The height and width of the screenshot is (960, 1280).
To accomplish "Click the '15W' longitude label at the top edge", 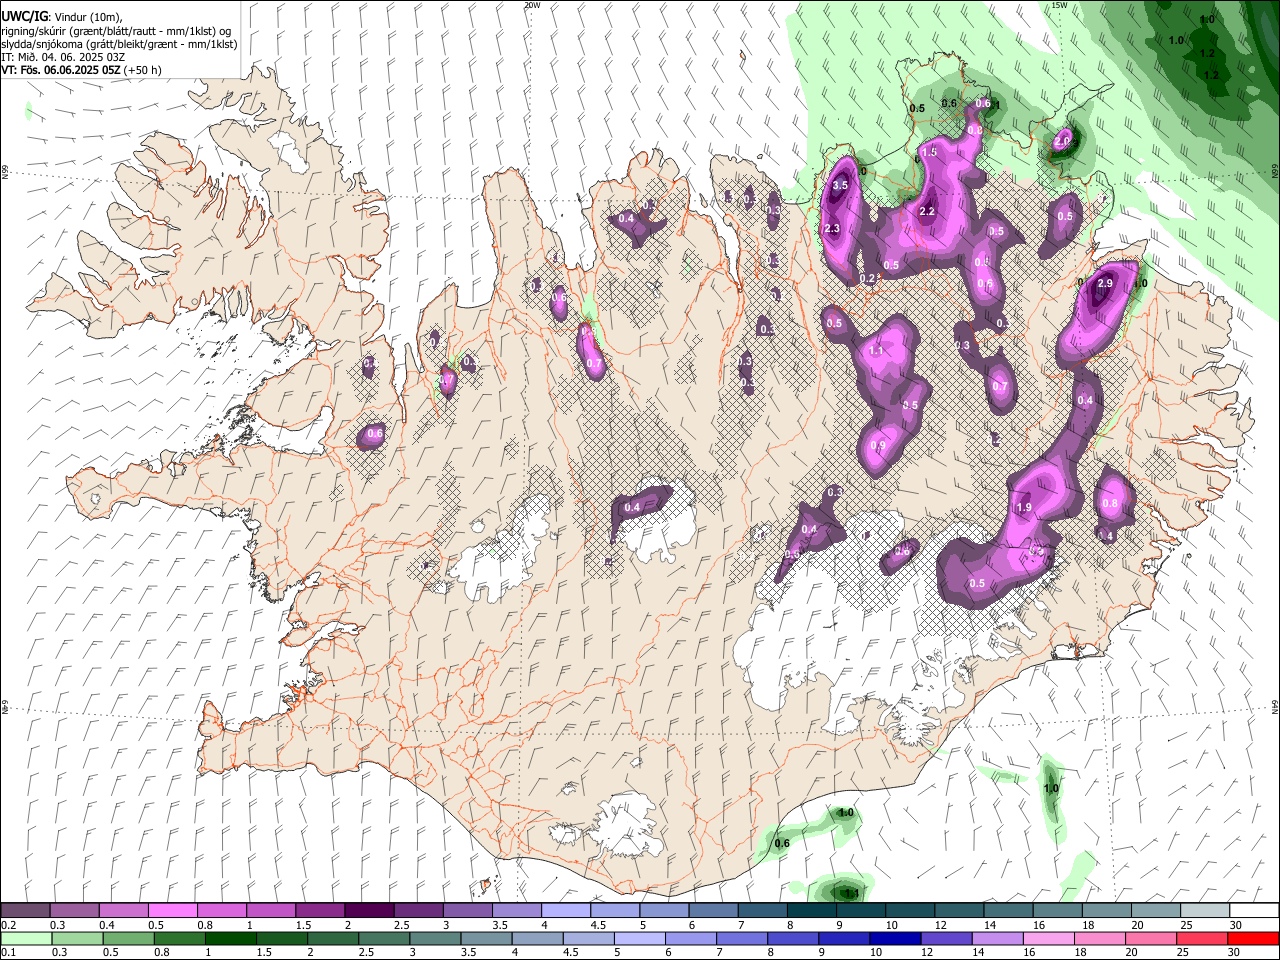I will [1059, 5].
